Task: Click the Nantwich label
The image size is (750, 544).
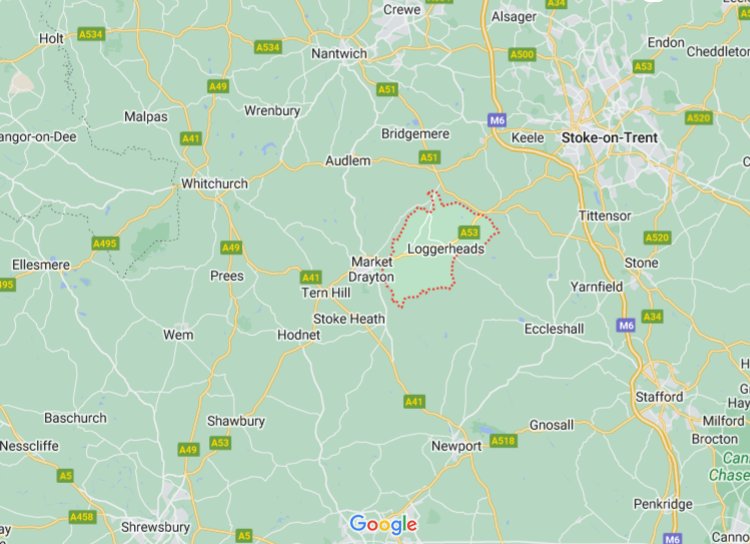Action: [x=339, y=54]
